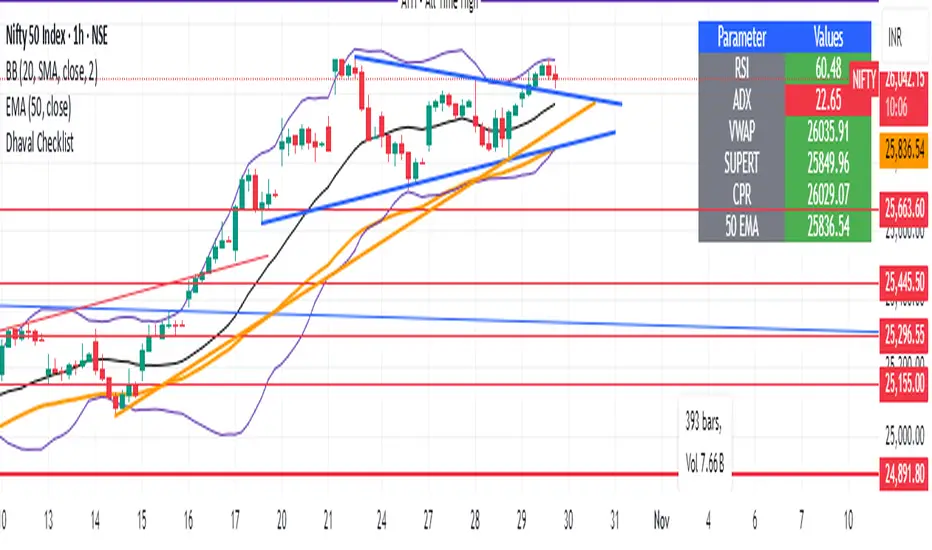This screenshot has width=932, height=550.
Task: Select the 25,296.55 price level label
Action: (904, 335)
